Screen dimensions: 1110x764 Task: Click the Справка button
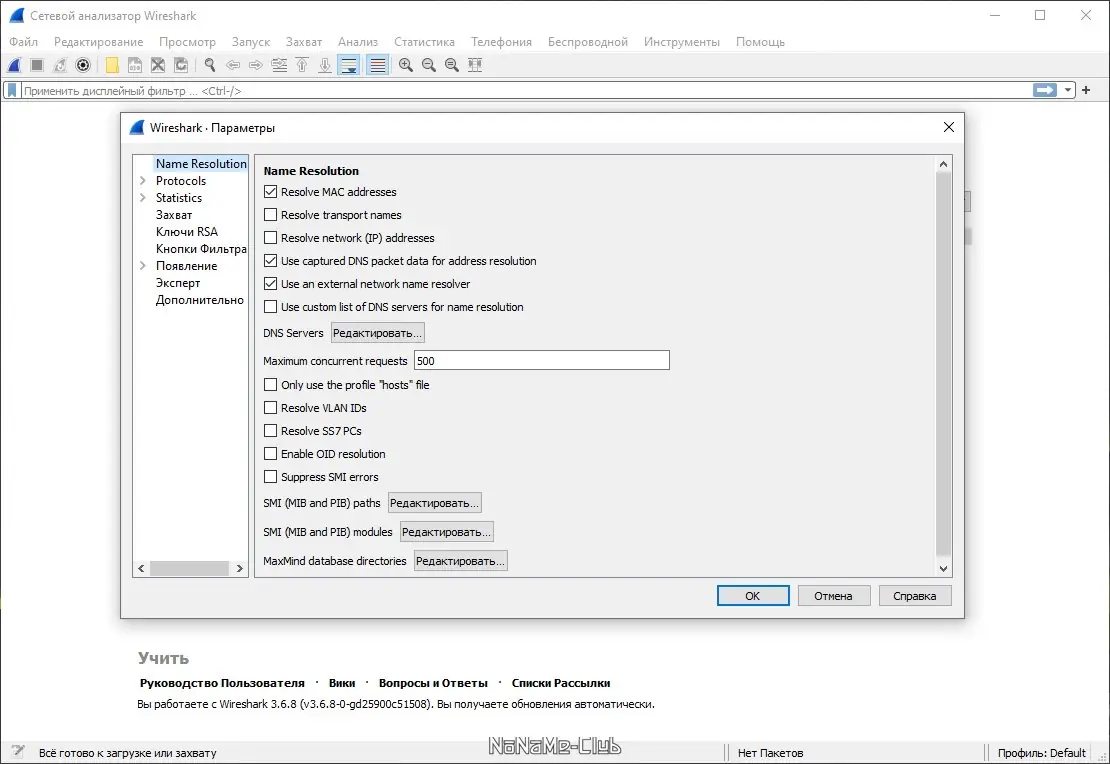[x=915, y=595]
